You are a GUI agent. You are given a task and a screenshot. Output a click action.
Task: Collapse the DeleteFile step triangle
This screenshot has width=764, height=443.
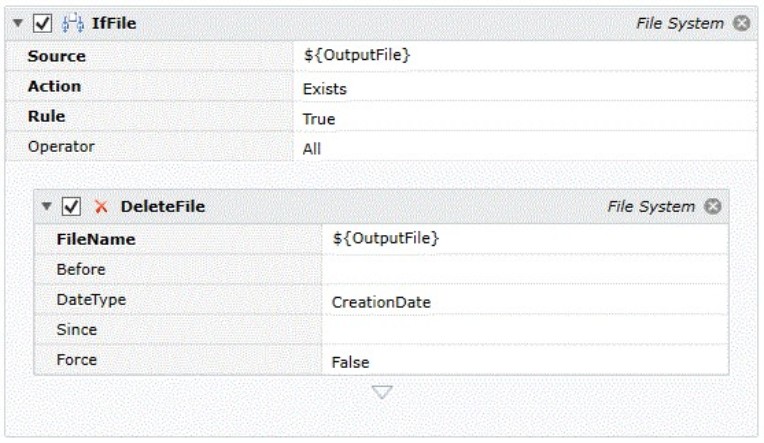(x=47, y=206)
